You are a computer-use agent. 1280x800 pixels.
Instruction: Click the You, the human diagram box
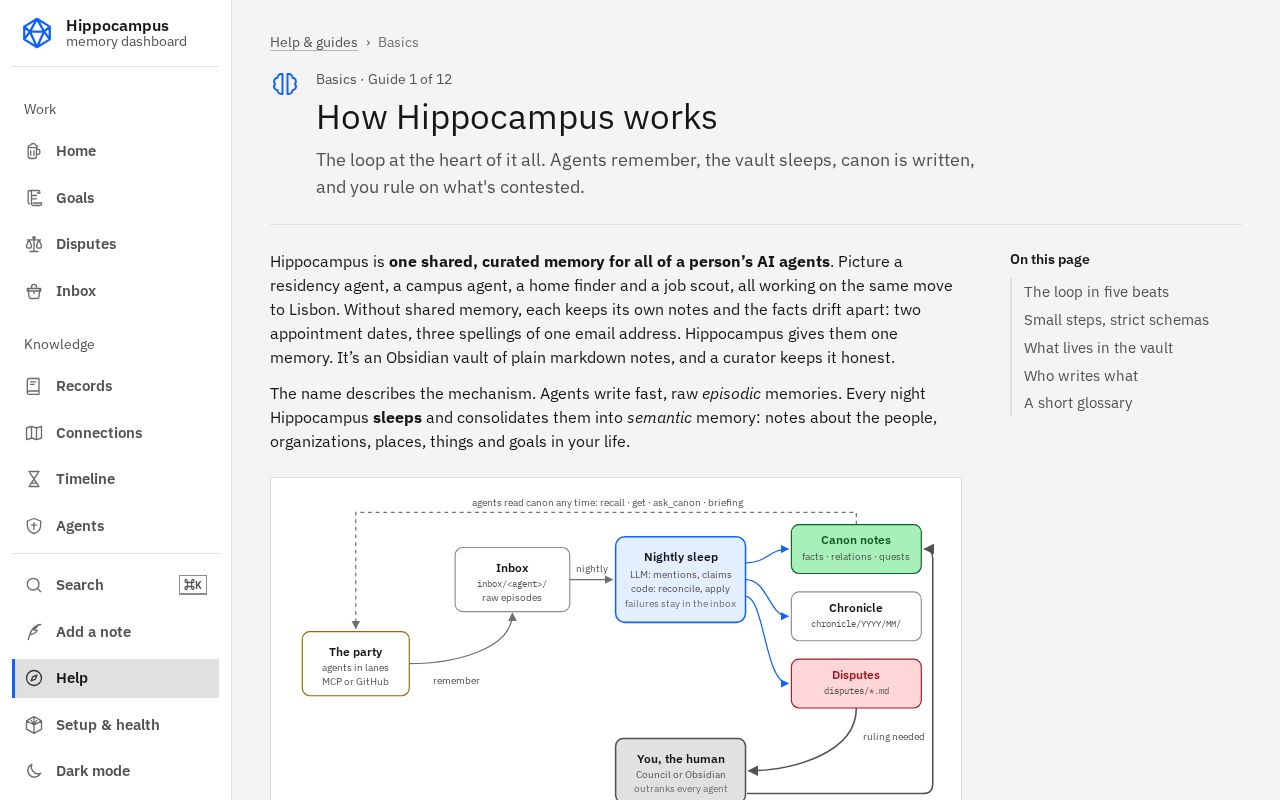pyautogui.click(x=680, y=770)
